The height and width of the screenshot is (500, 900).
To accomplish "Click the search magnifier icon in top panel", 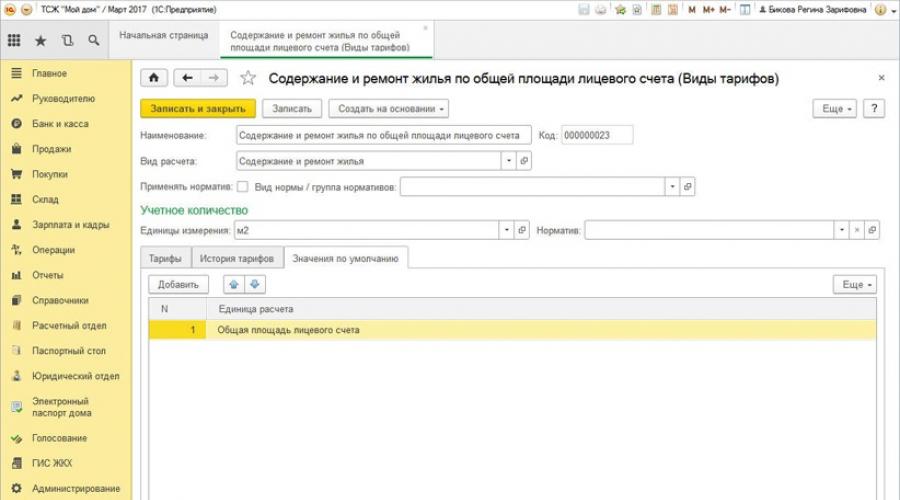I will click(x=93, y=41).
